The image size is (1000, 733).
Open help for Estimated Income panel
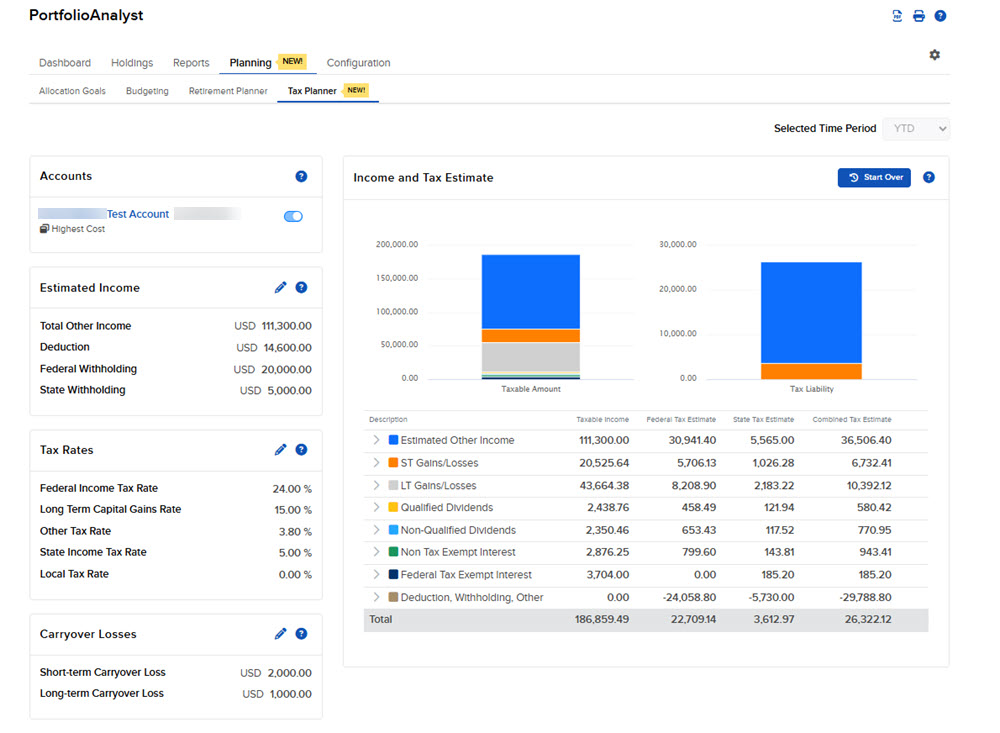pos(301,288)
